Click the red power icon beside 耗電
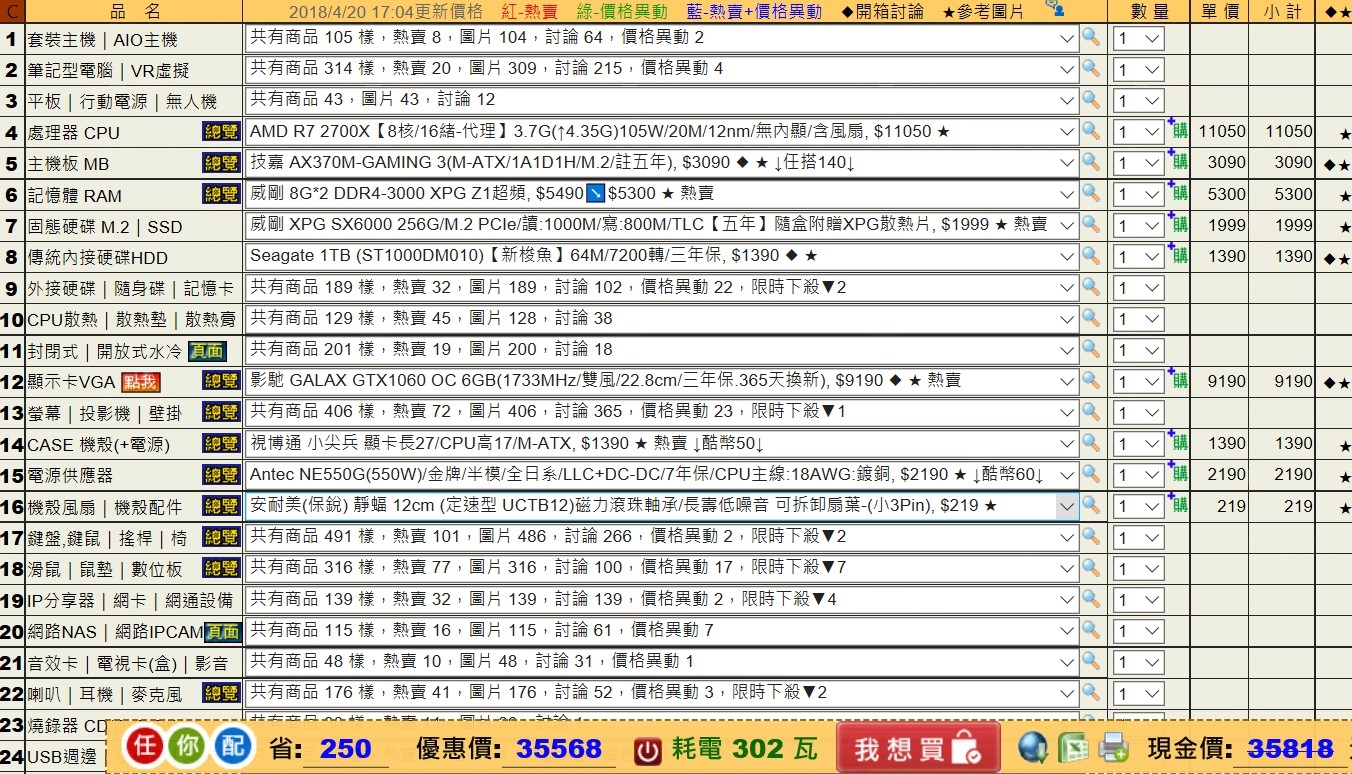Viewport: 1352px width, 774px height. coord(649,750)
